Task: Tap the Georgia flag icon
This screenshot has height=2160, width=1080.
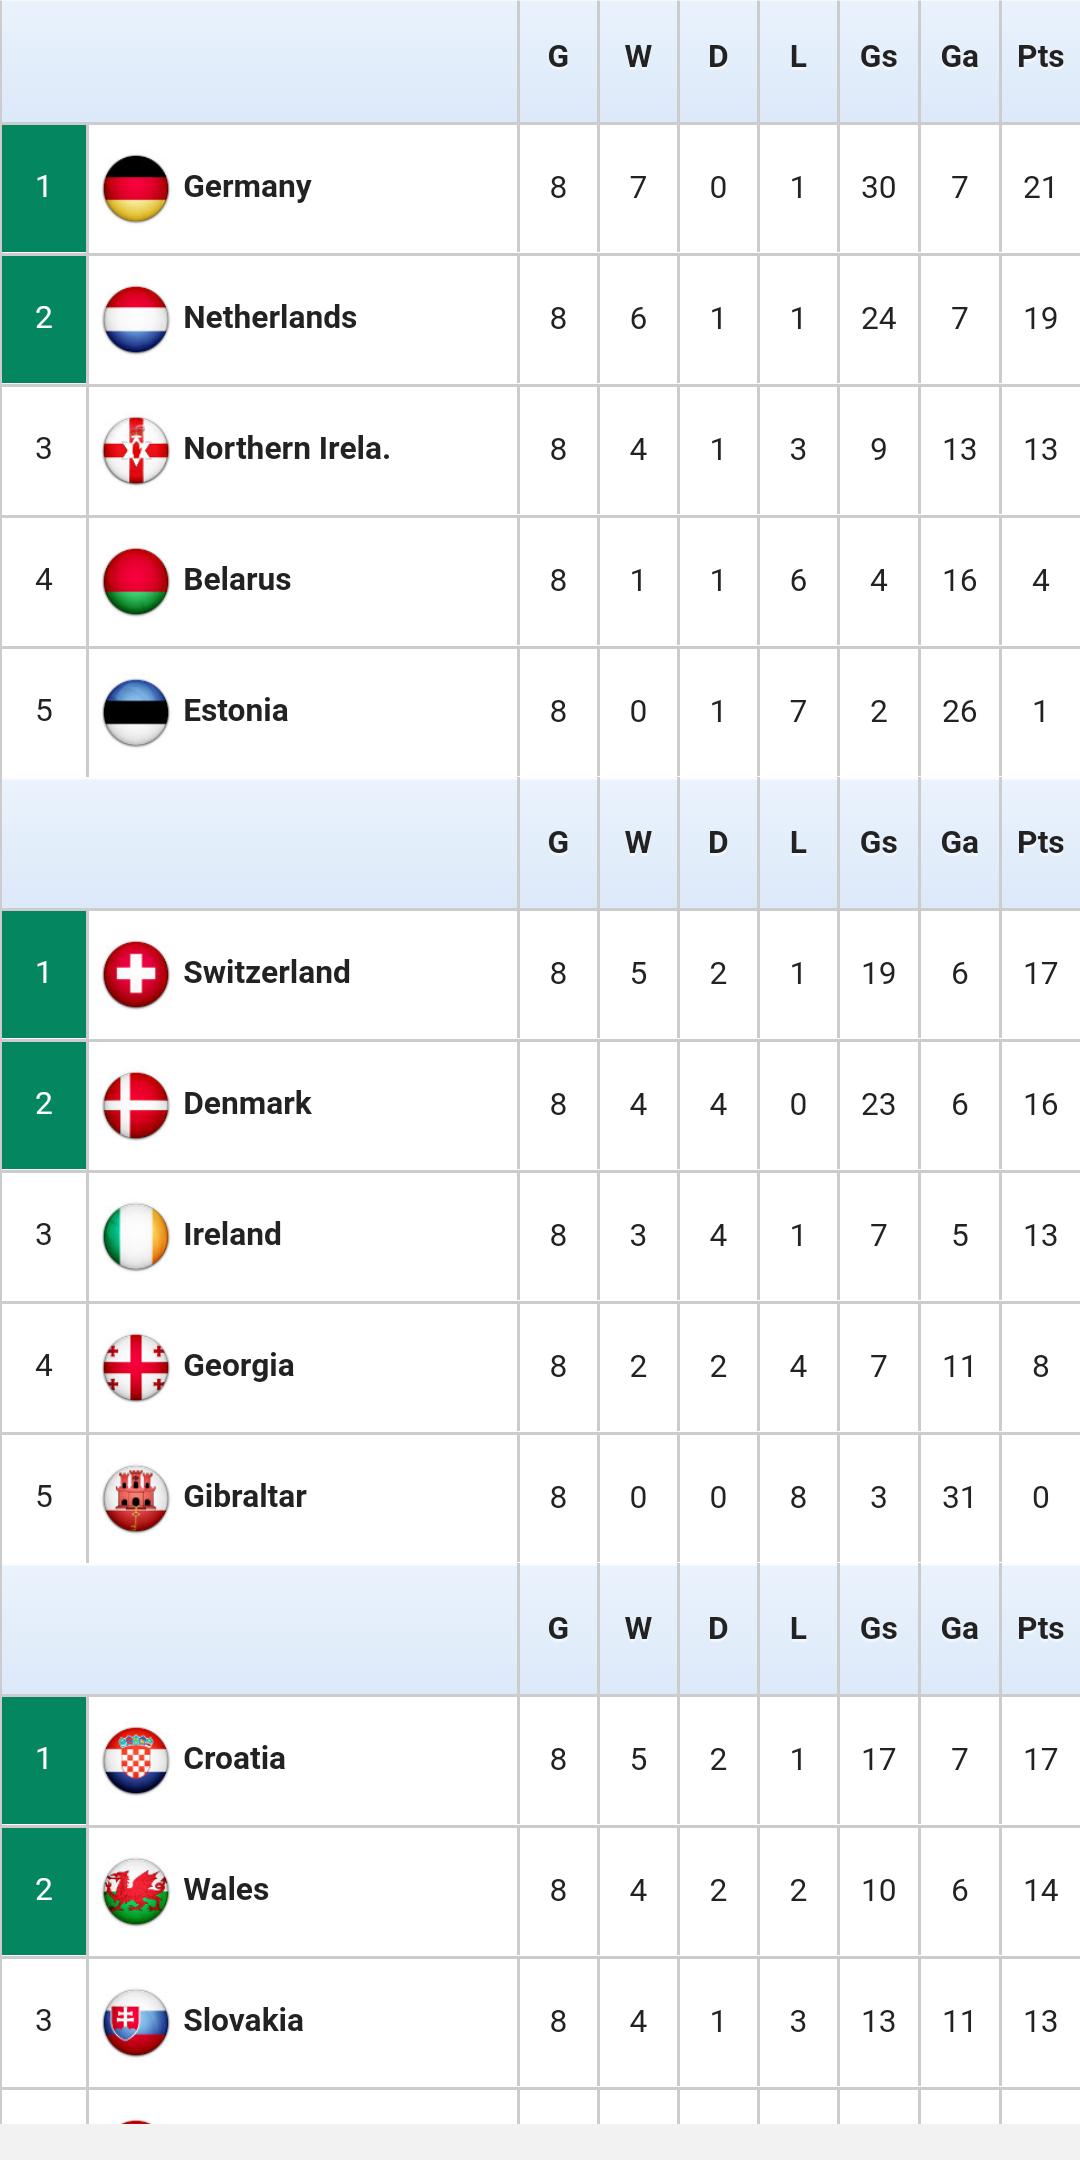Action: (135, 1367)
